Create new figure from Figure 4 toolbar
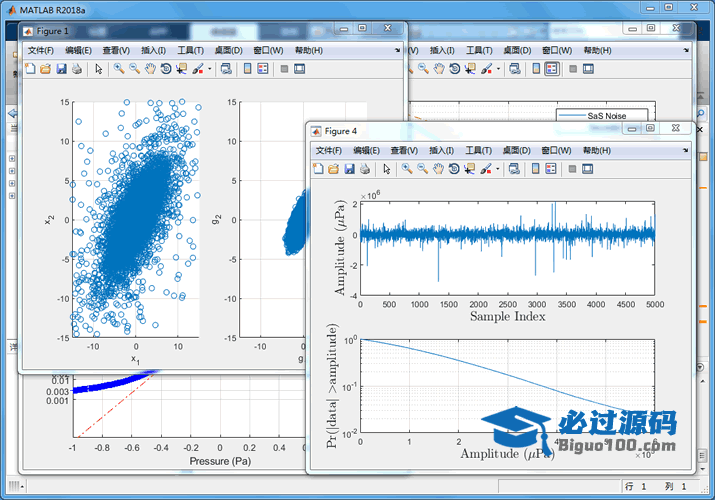Image resolution: width=715 pixels, height=500 pixels. (x=318, y=169)
